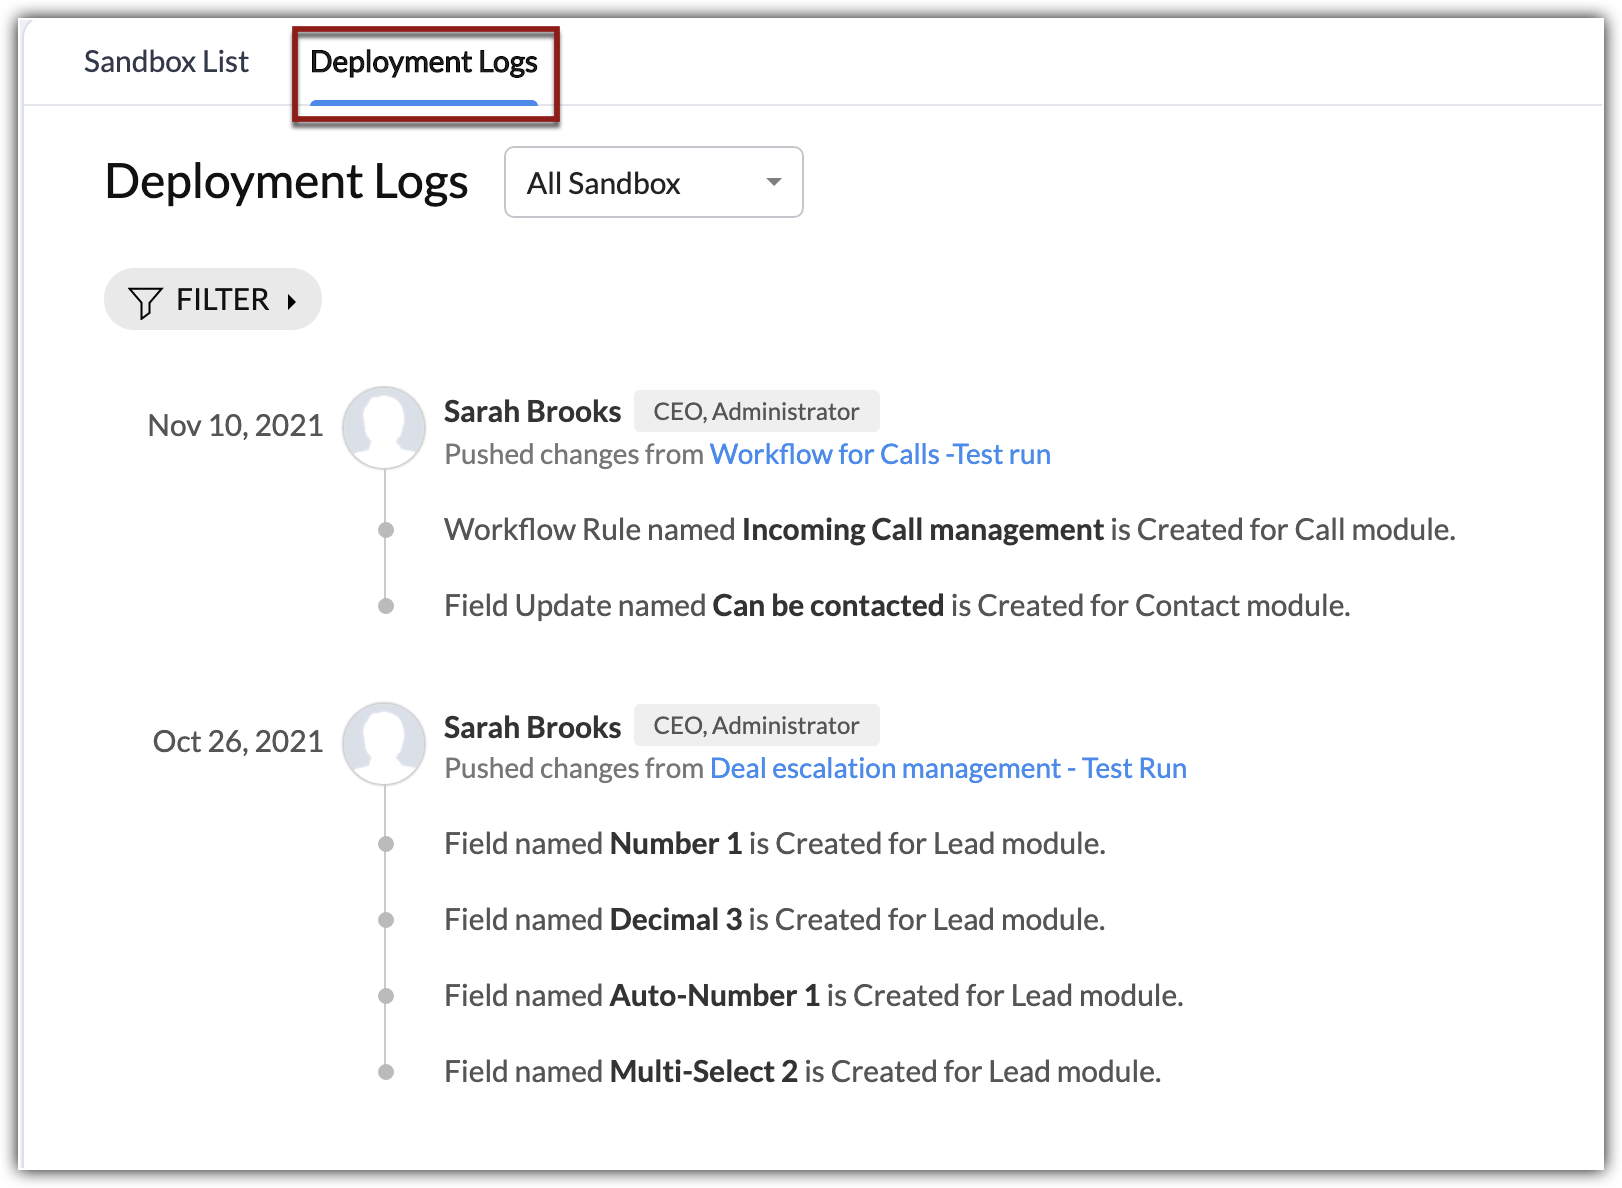
Task: Click Sarah Brooks avatar for Oct 26 entry
Action: coord(384,743)
